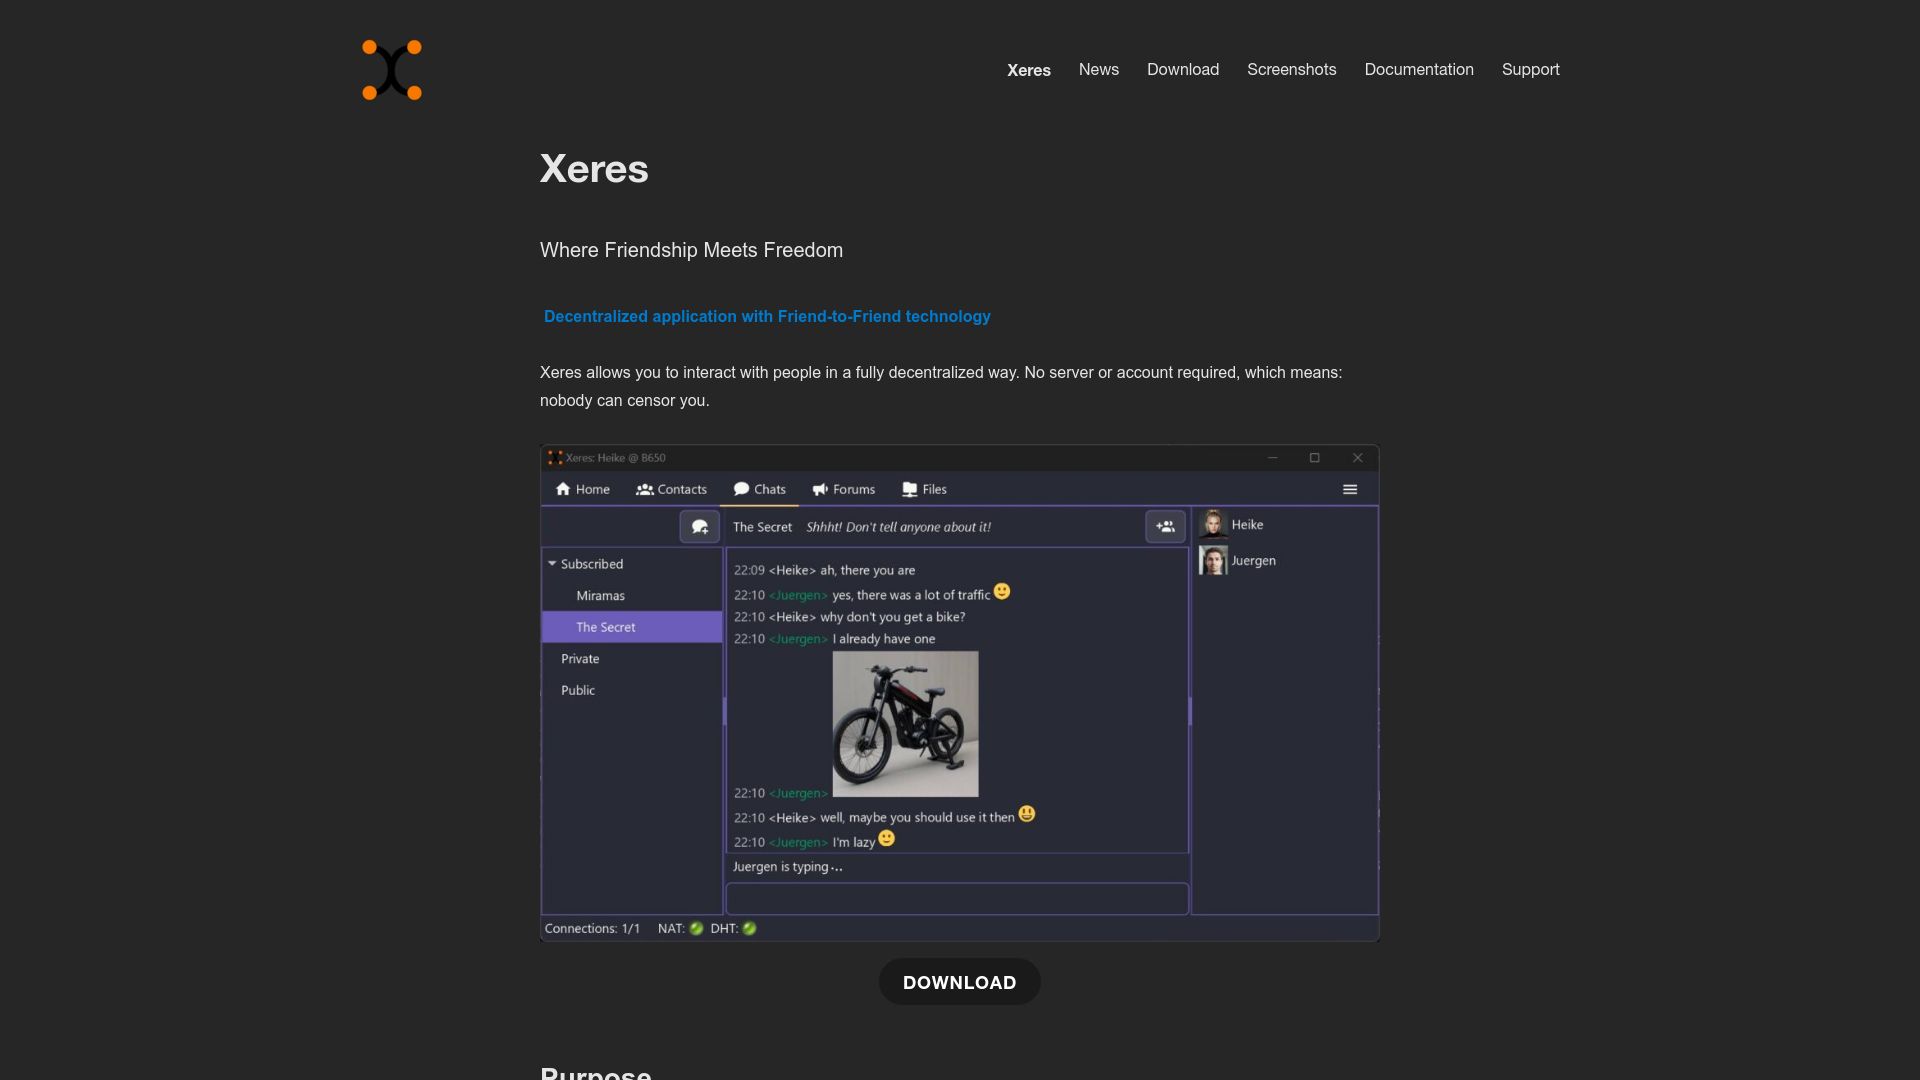Open the Documentation nav link
Screen dimensions: 1920x1080
1418,69
